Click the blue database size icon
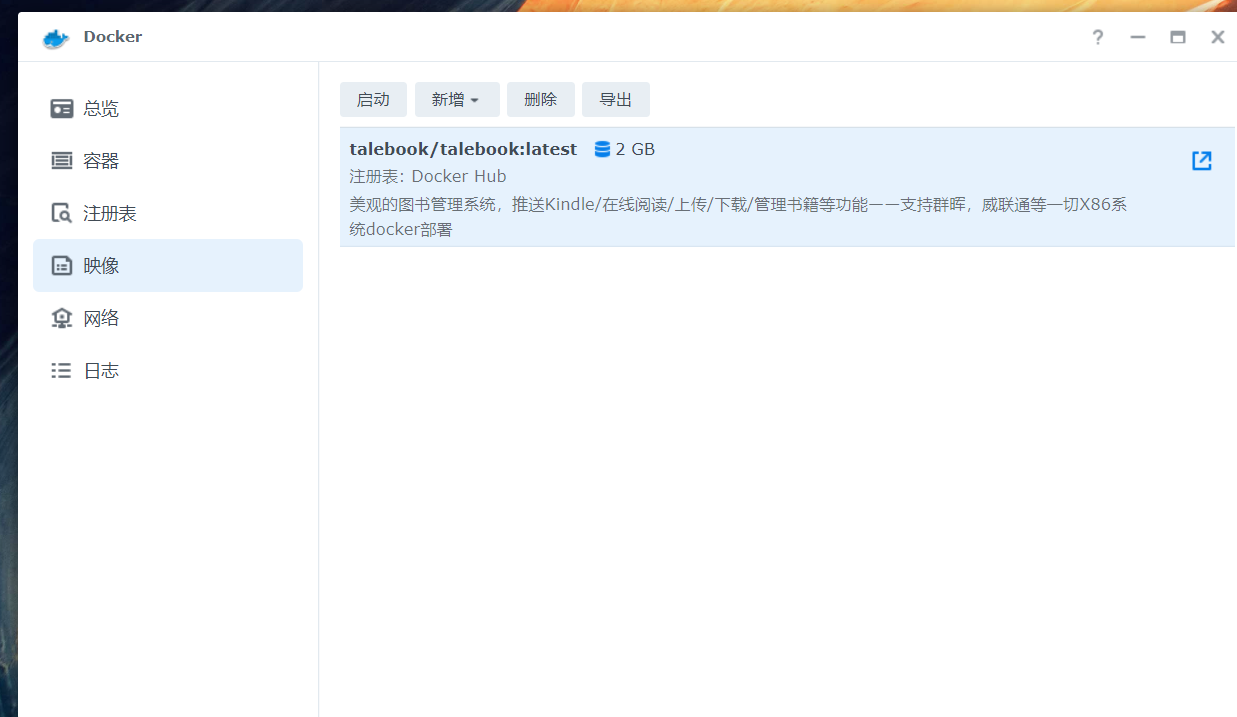The height and width of the screenshot is (717, 1237). 602,149
